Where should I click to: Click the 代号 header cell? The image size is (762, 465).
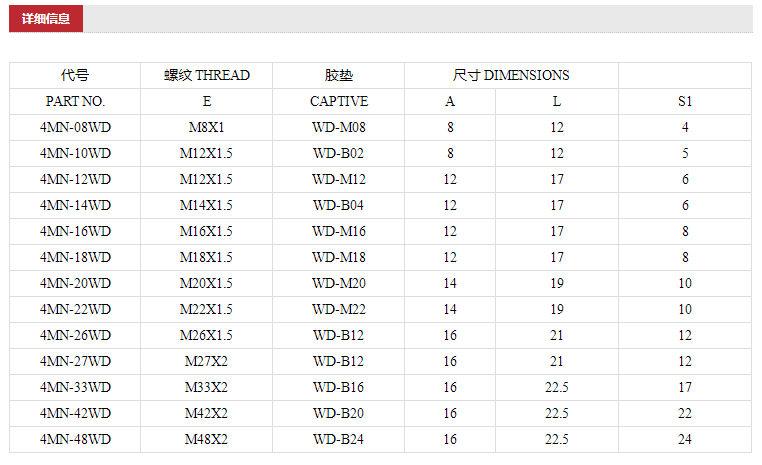[x=75, y=75]
